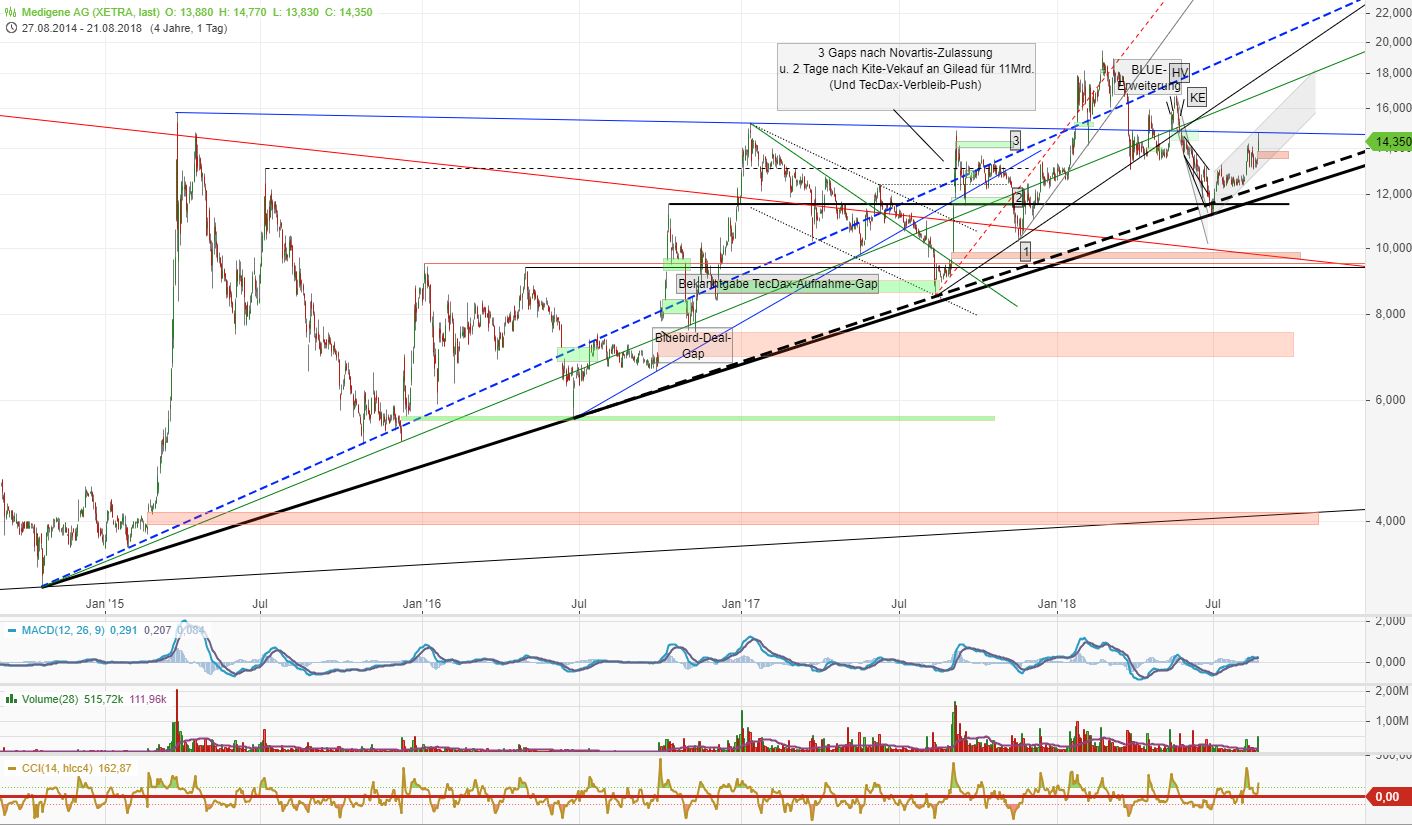Click the gold CCI line legend icon
This screenshot has width=1412, height=826.
pos(10,770)
